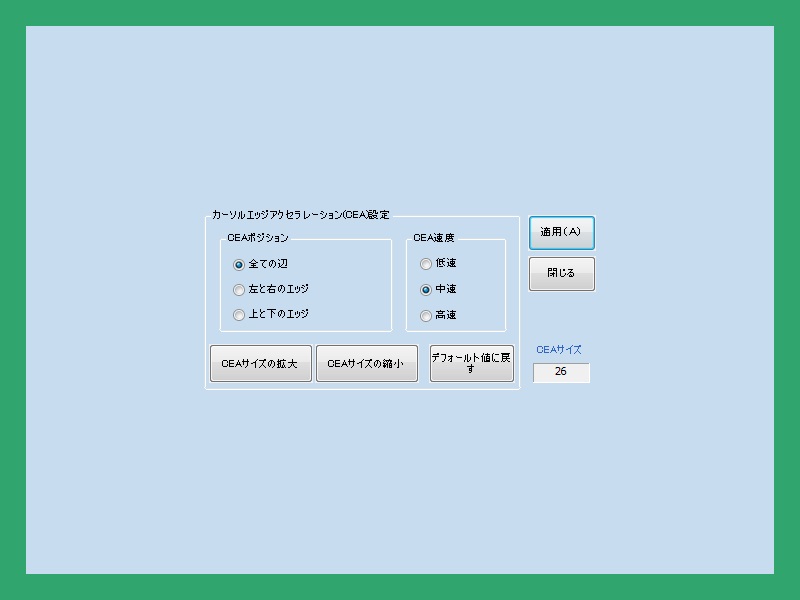Image resolution: width=800 pixels, height=600 pixels.
Task: Click the 'CEAポジション' group heading
Action: click(258, 238)
